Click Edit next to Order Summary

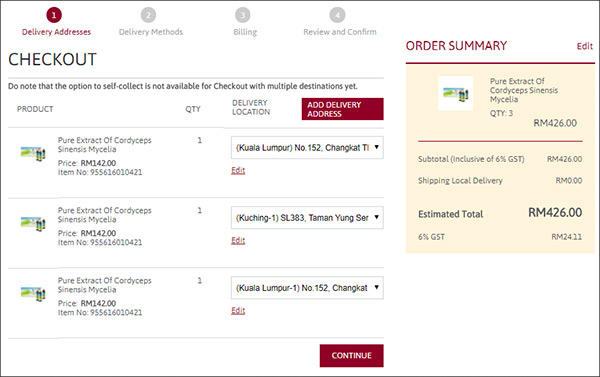(x=585, y=46)
